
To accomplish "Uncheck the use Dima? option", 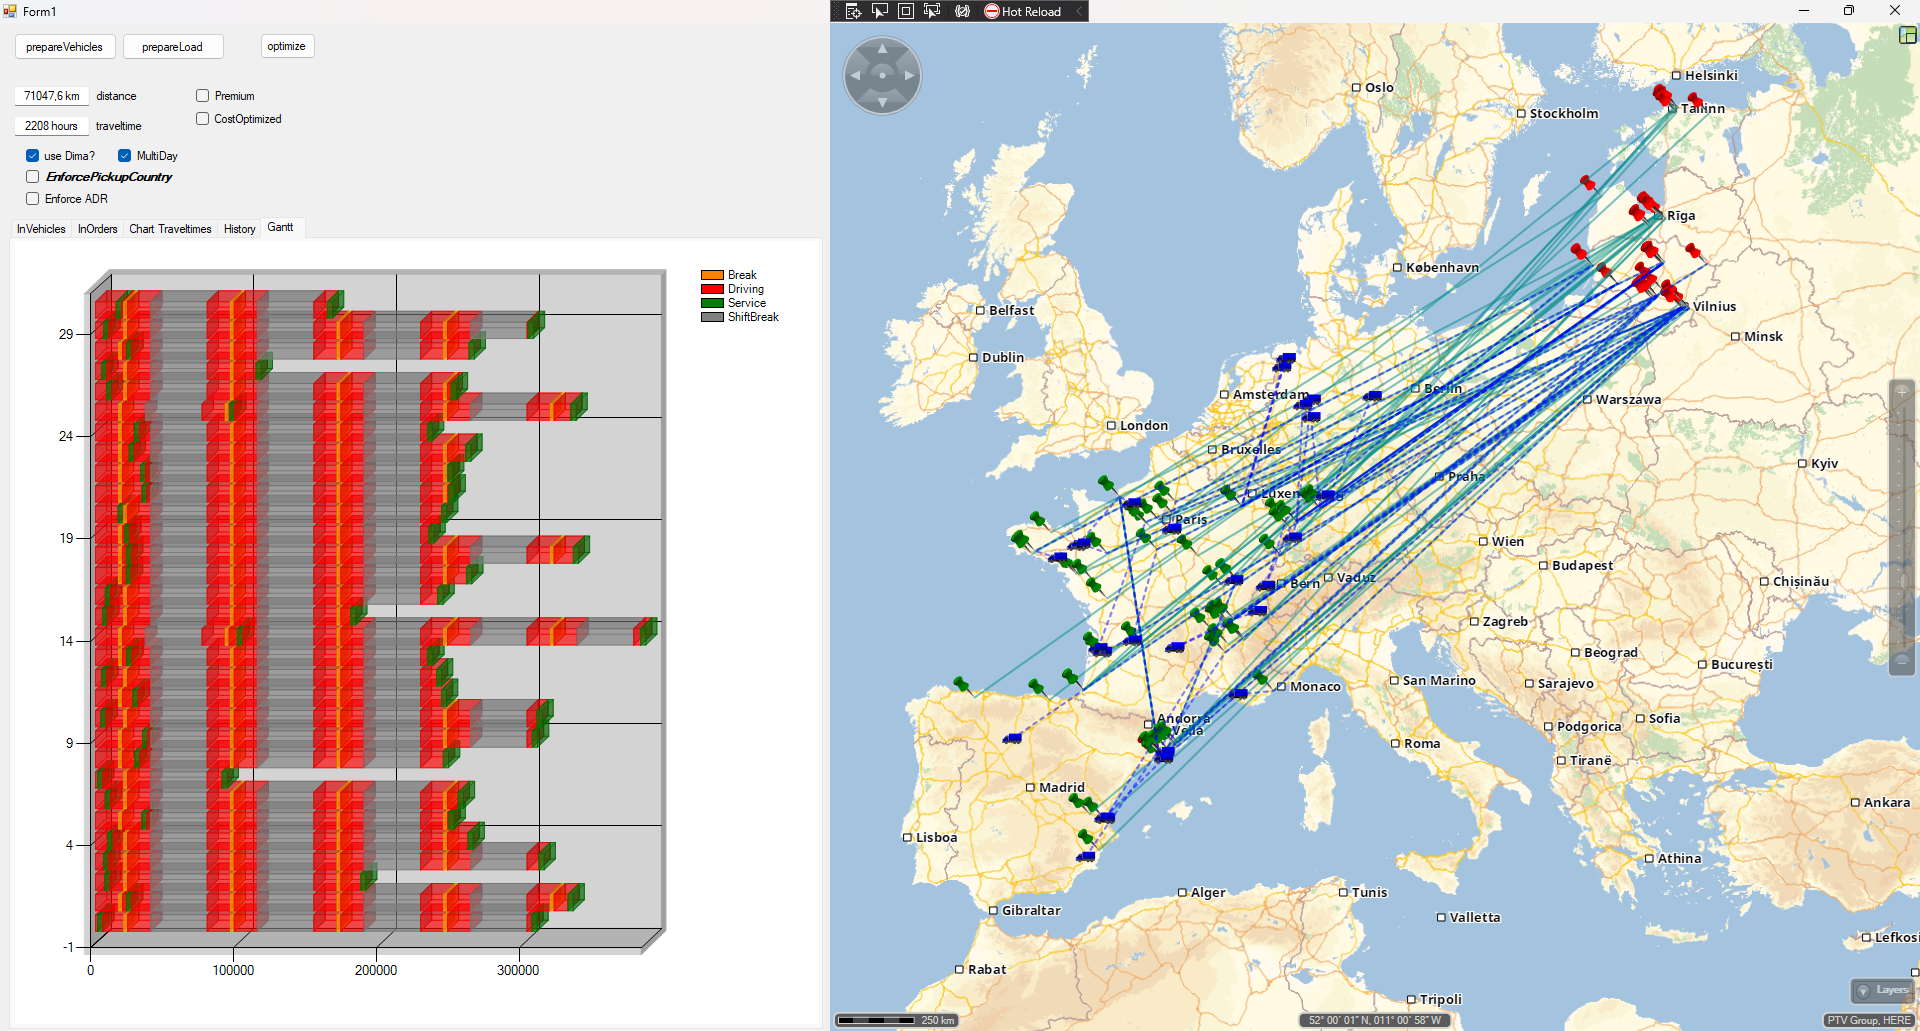I will coord(33,156).
